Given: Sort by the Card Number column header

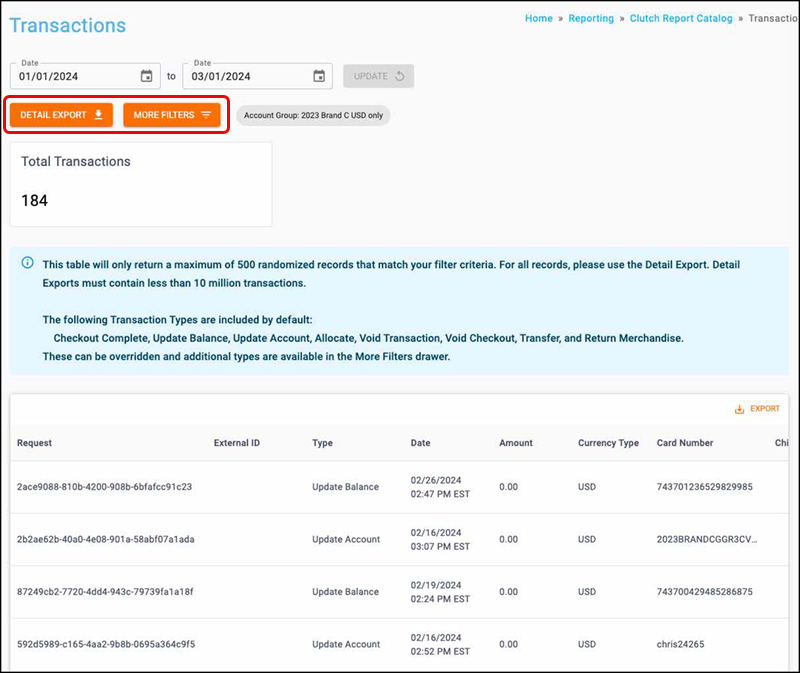Looking at the screenshot, I should (685, 443).
